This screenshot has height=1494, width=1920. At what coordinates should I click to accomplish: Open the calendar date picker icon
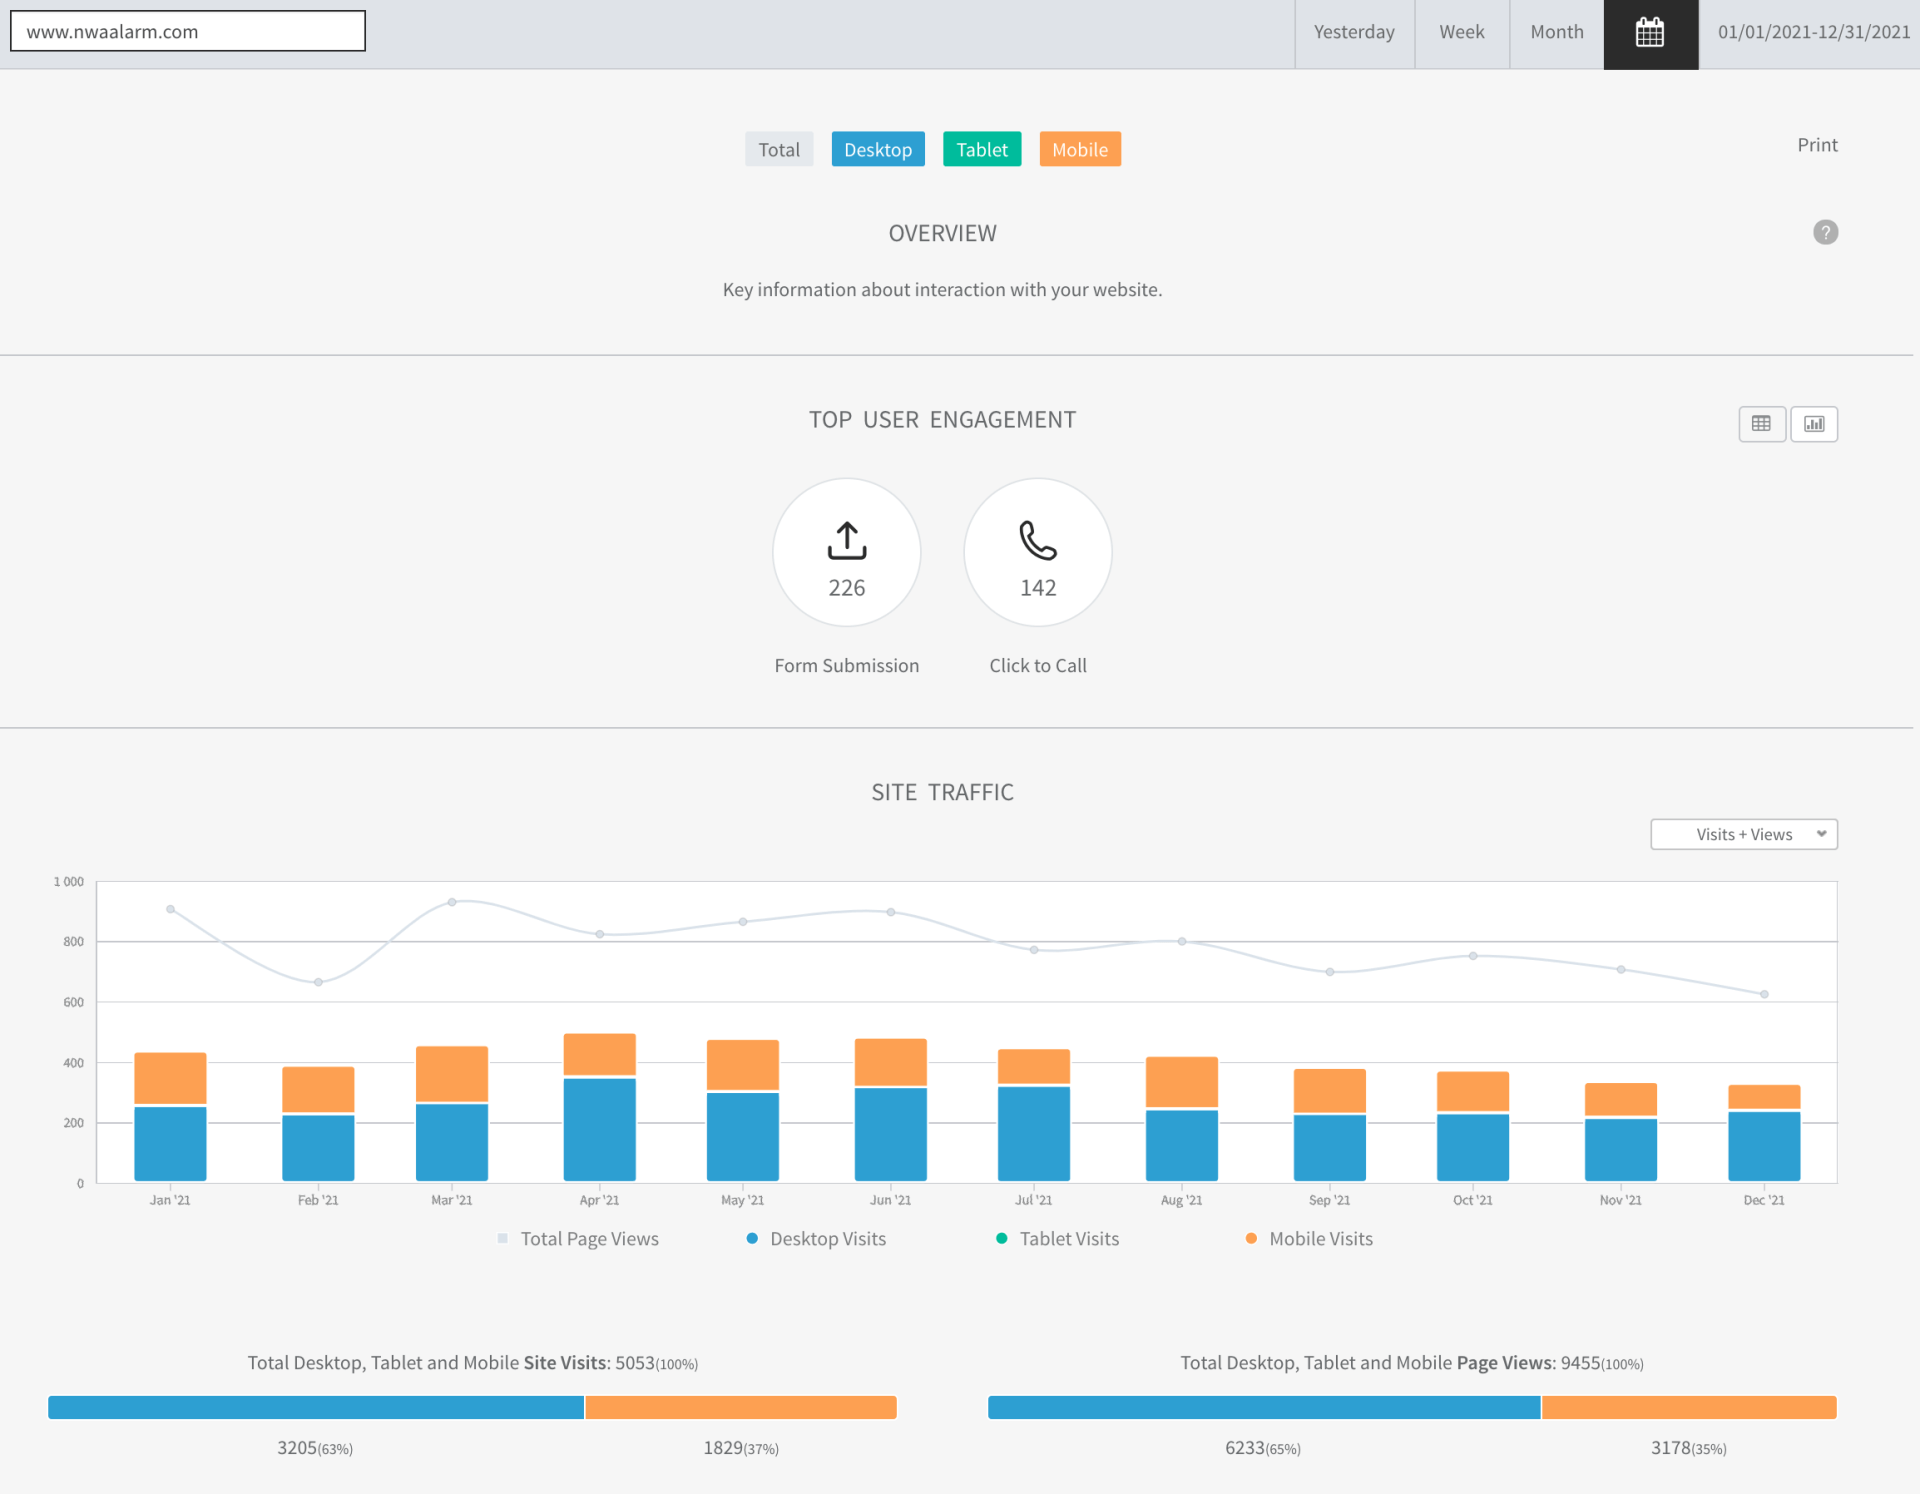click(x=1650, y=33)
